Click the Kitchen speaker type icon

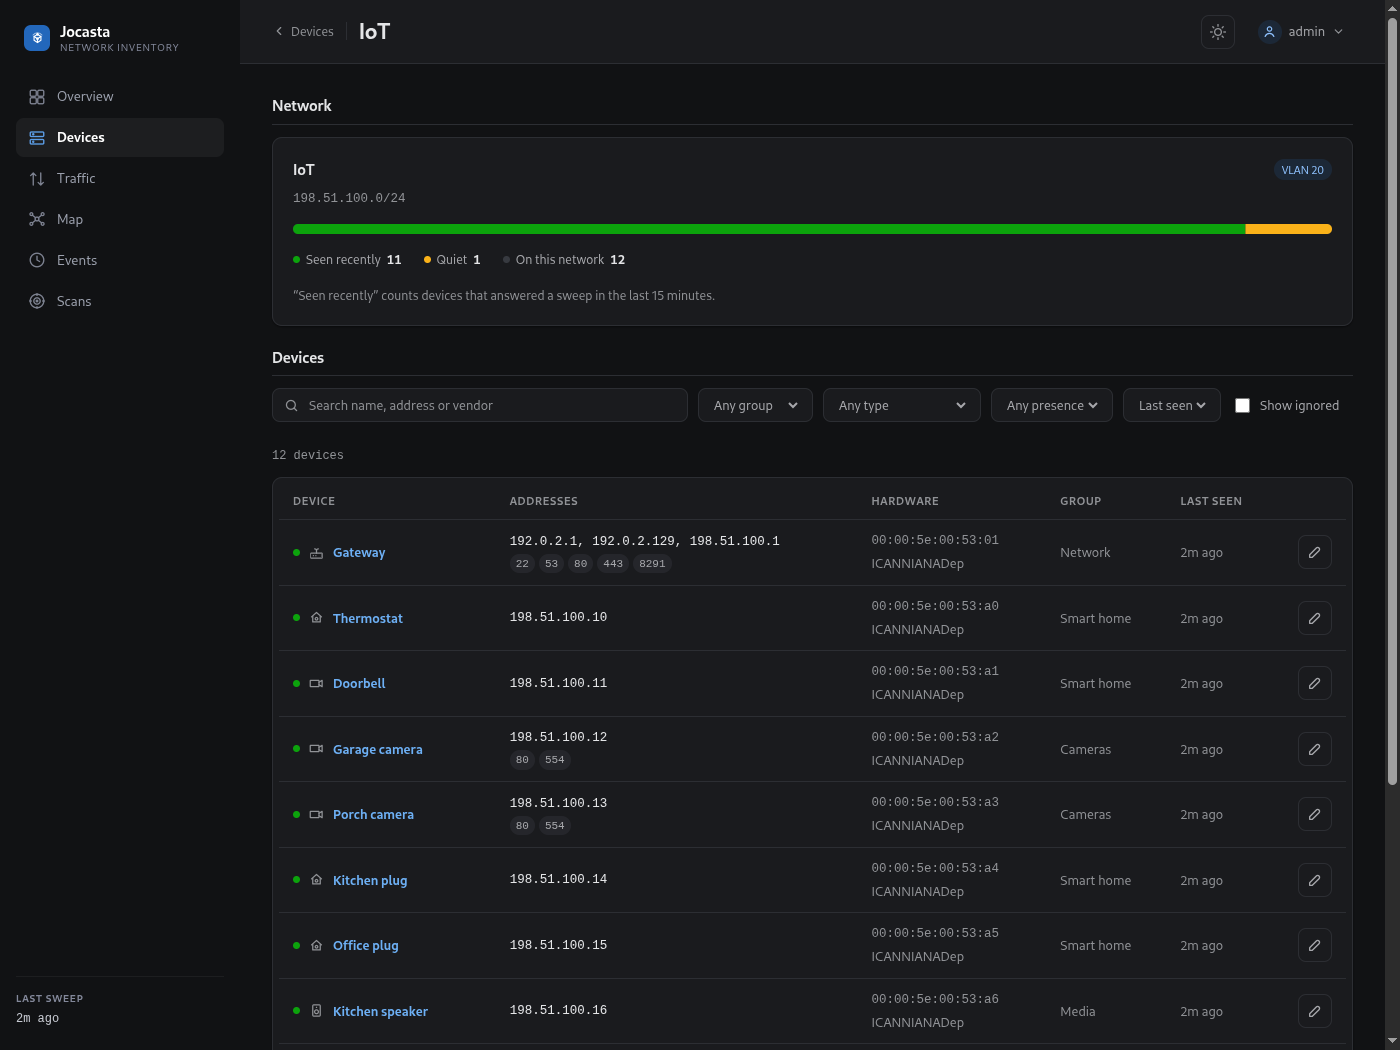(x=316, y=1011)
